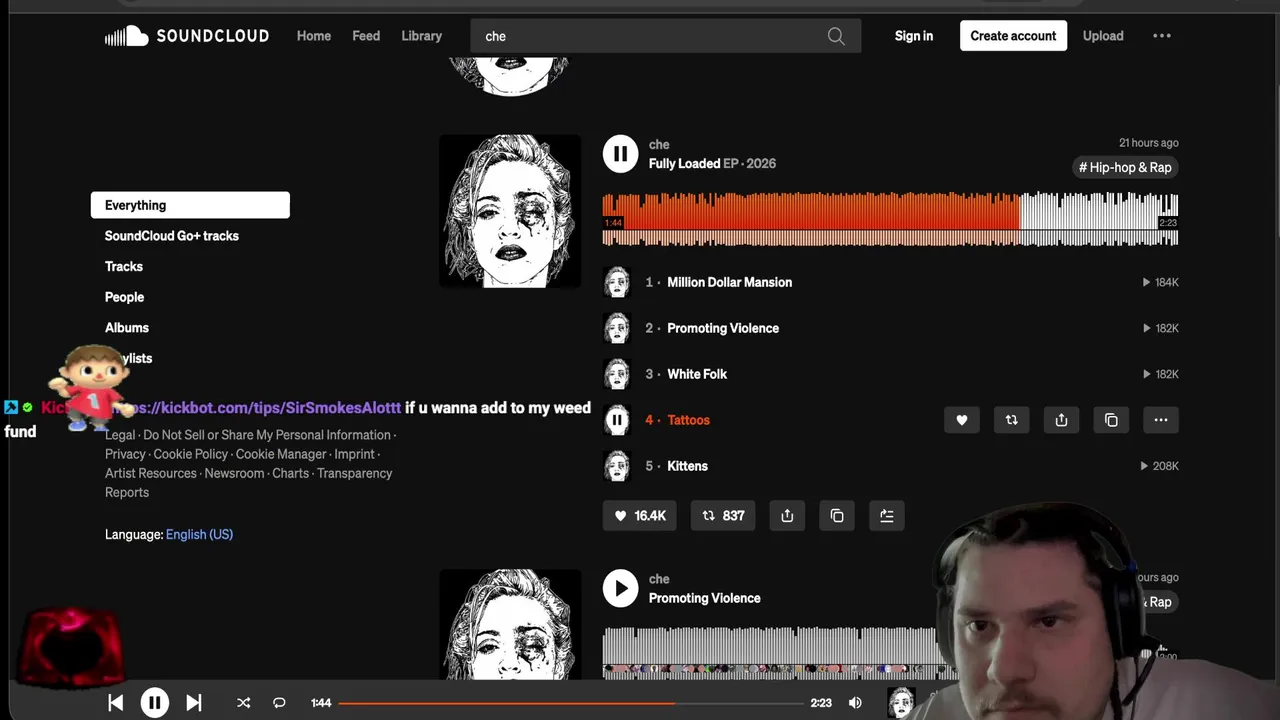Pause the Fully Loaded EP
This screenshot has height=720, width=1280.
point(620,154)
